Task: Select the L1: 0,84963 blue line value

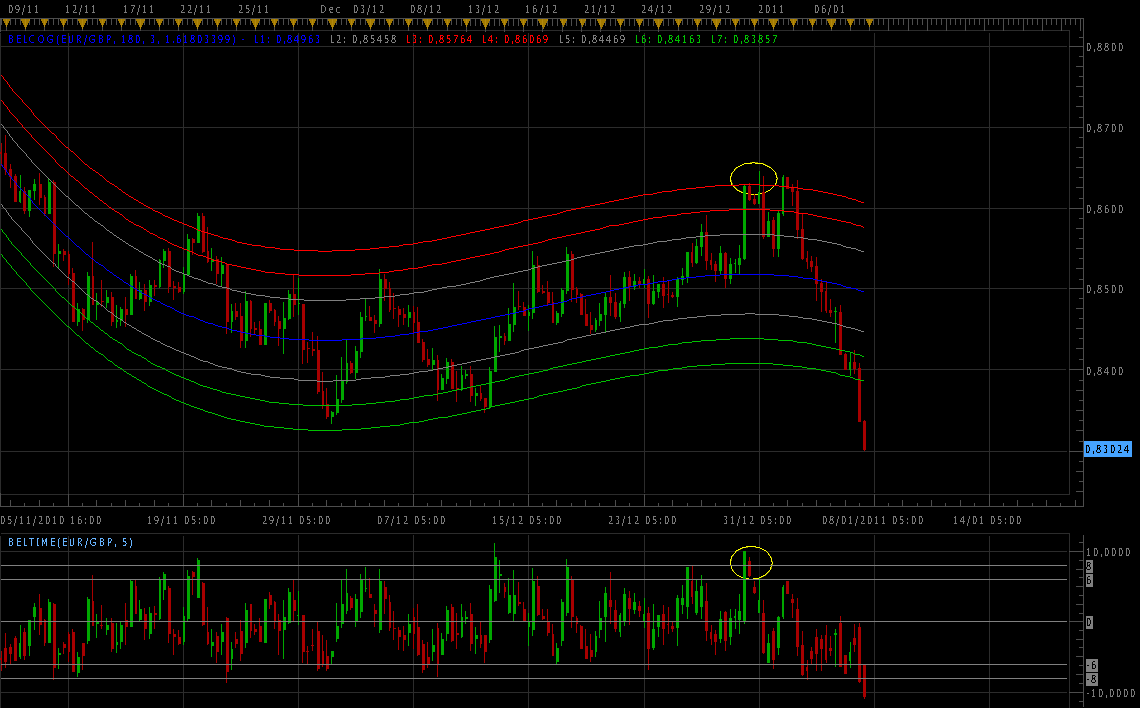Action: pyautogui.click(x=287, y=39)
